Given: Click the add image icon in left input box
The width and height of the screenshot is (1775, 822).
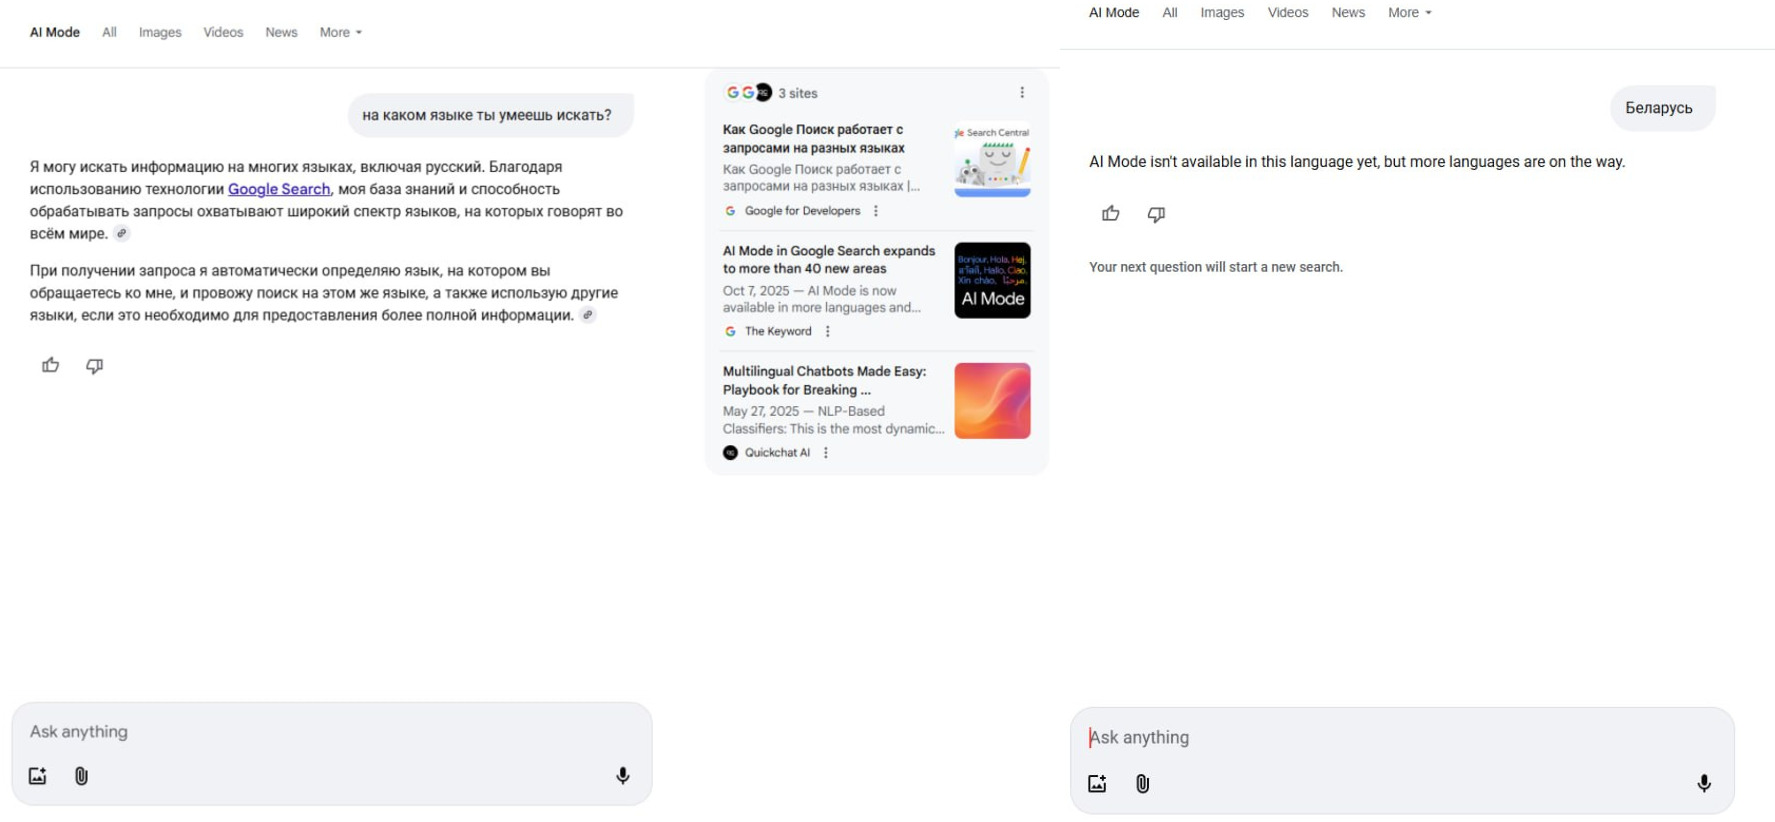Looking at the screenshot, I should click(x=38, y=776).
